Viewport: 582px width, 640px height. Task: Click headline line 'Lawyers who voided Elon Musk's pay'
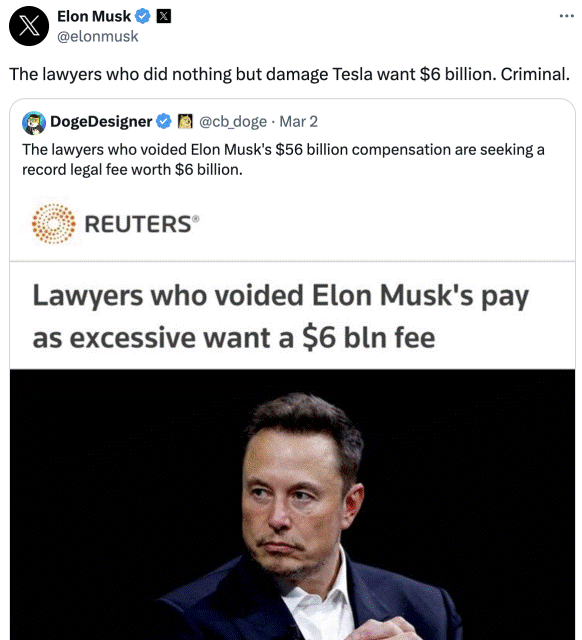coord(280,296)
